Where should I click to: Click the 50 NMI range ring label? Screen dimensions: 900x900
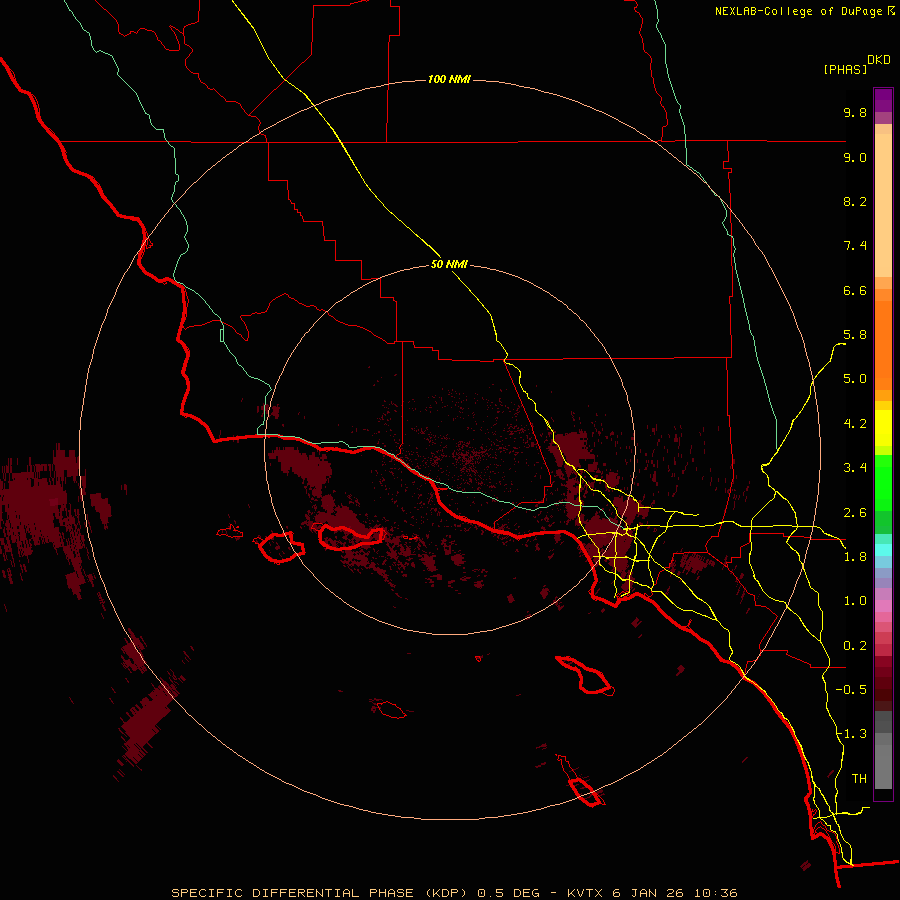449,265
